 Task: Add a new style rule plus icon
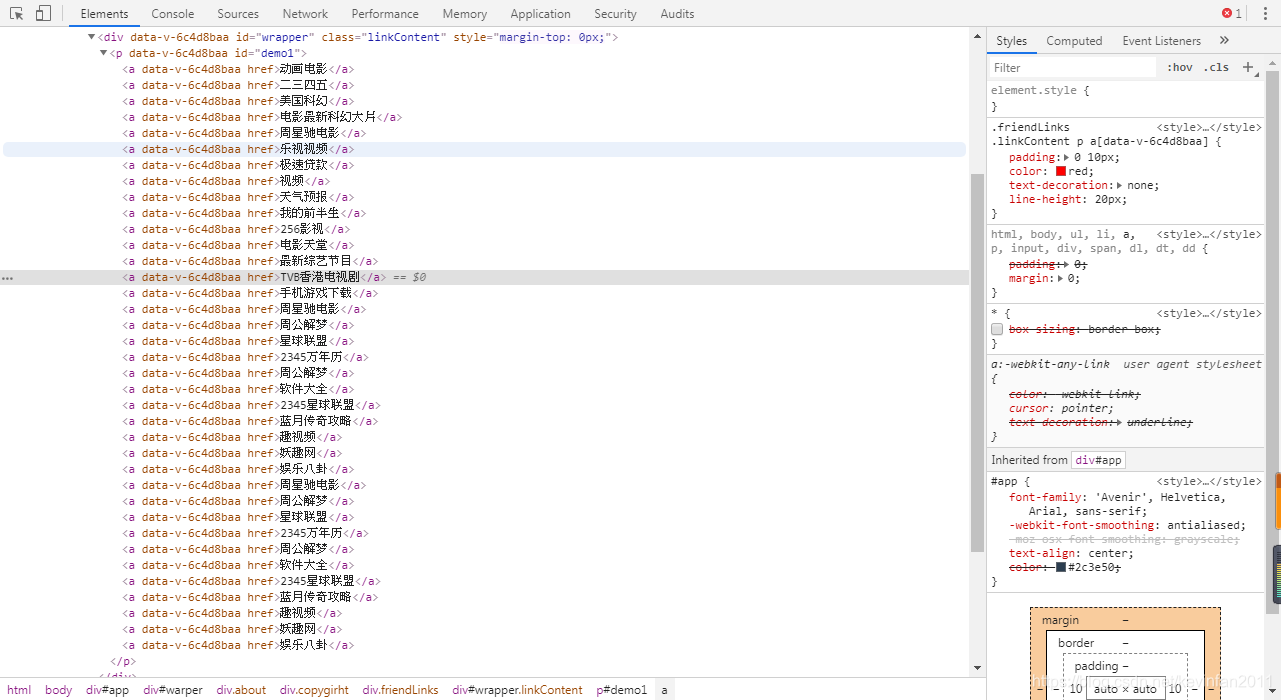coord(1248,67)
